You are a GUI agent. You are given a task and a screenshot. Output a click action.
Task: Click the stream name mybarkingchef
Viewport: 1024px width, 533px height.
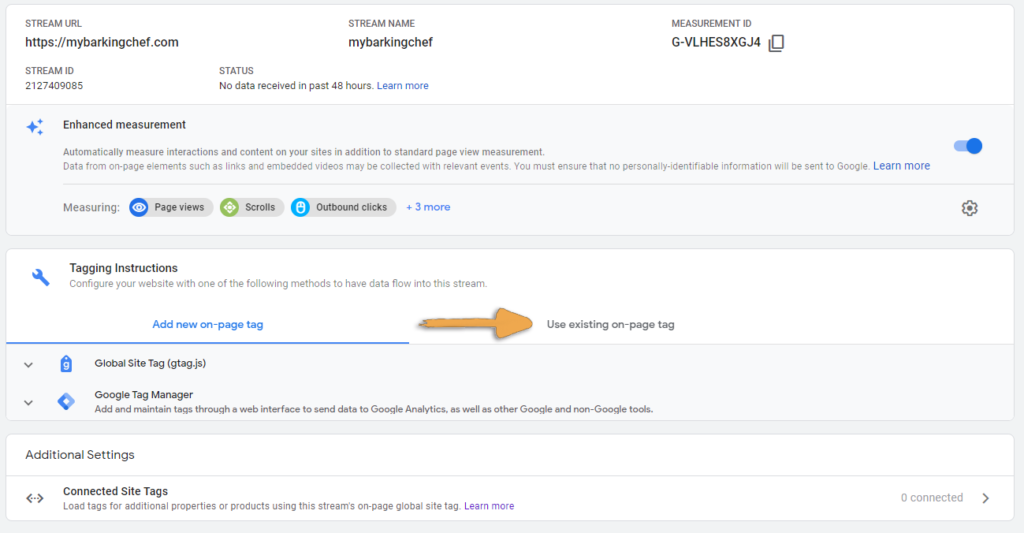coord(391,42)
